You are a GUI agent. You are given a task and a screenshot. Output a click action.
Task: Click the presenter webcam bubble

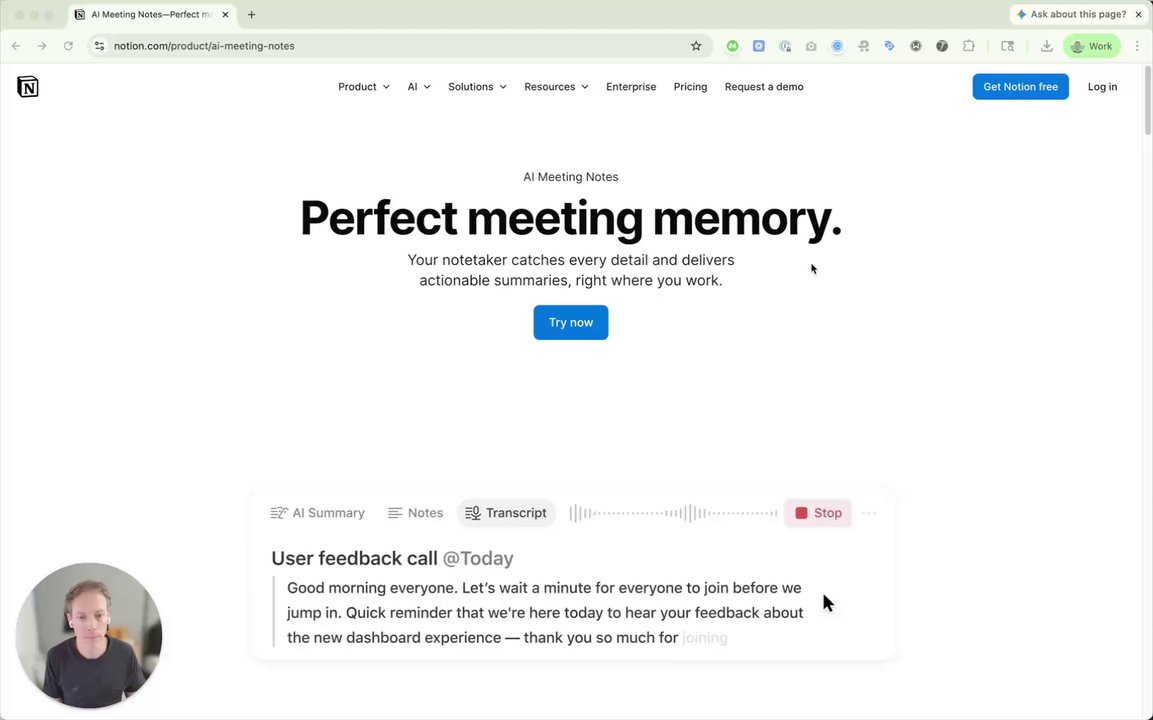tap(89, 635)
